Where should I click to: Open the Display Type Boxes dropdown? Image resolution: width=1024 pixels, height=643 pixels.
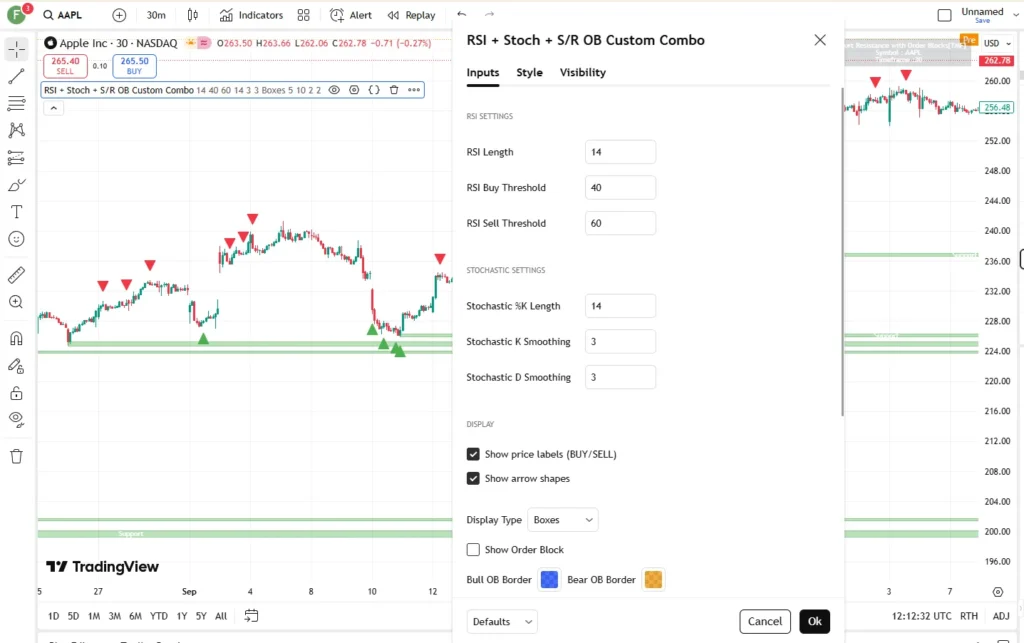(x=563, y=520)
